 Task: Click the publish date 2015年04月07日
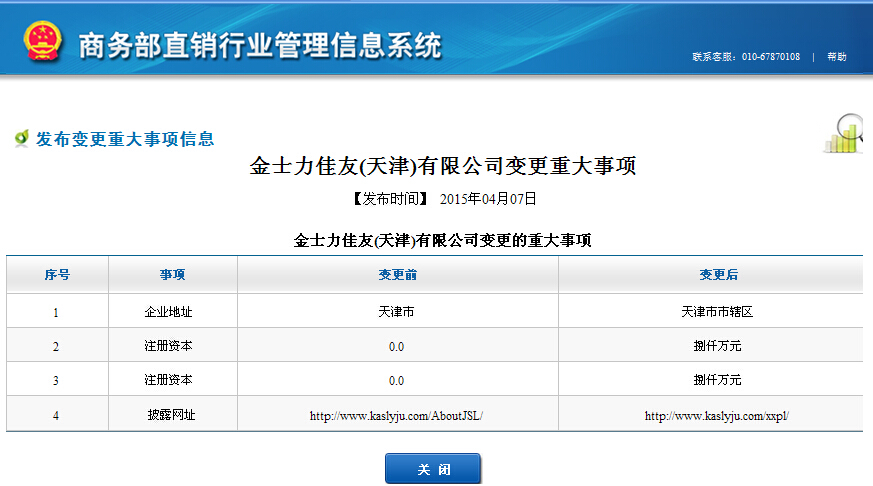tap(488, 199)
